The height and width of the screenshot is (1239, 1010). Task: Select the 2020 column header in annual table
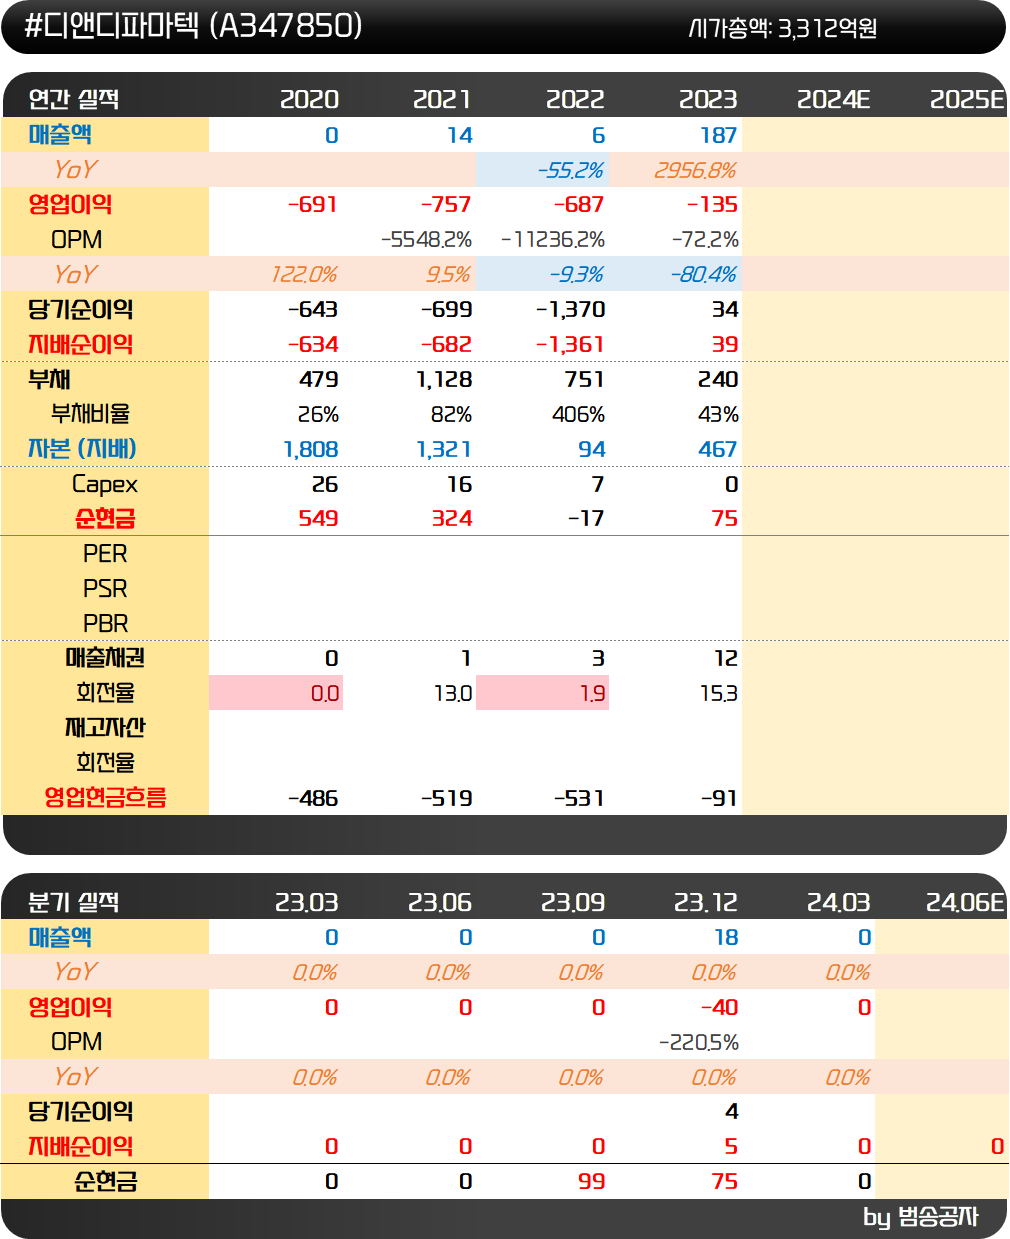pyautogui.click(x=309, y=99)
